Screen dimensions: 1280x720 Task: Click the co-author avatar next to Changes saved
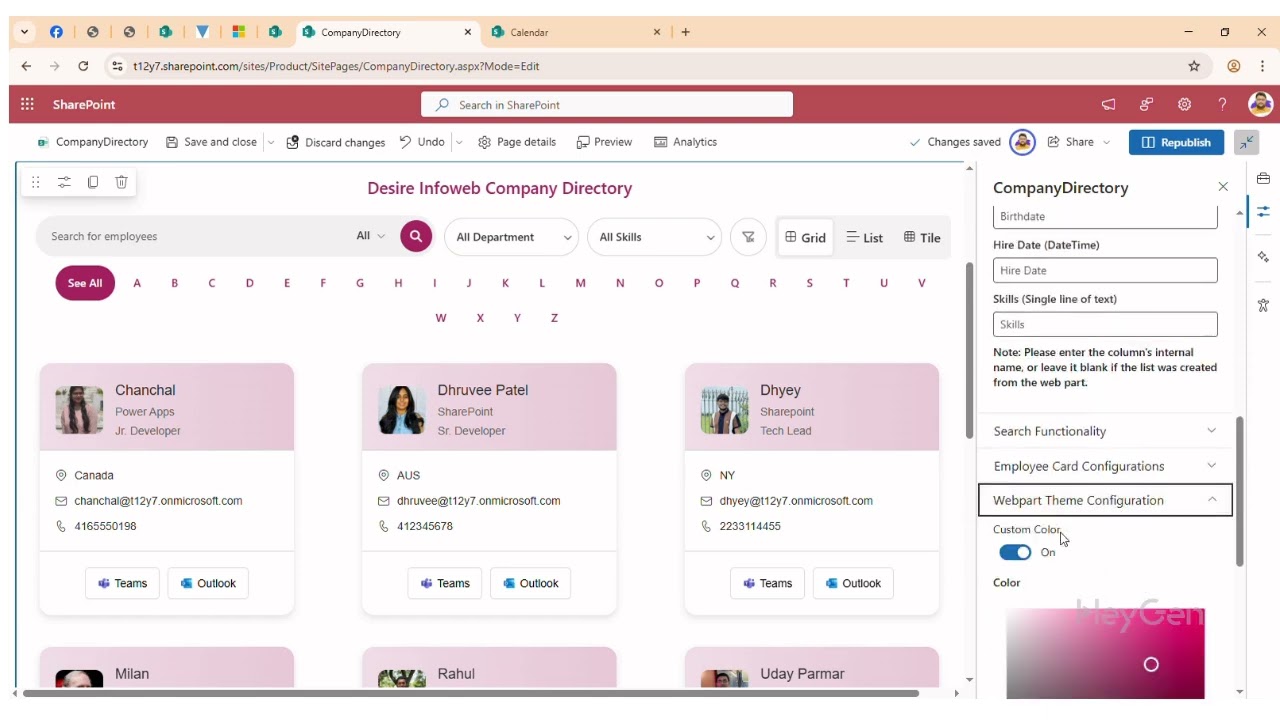point(1022,142)
